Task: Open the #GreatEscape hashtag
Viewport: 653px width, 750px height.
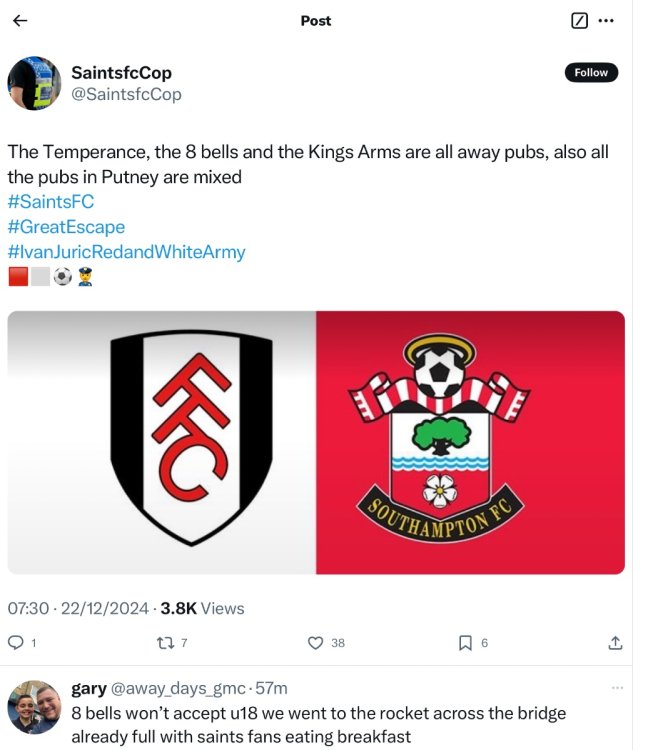Action: pyautogui.click(x=66, y=227)
